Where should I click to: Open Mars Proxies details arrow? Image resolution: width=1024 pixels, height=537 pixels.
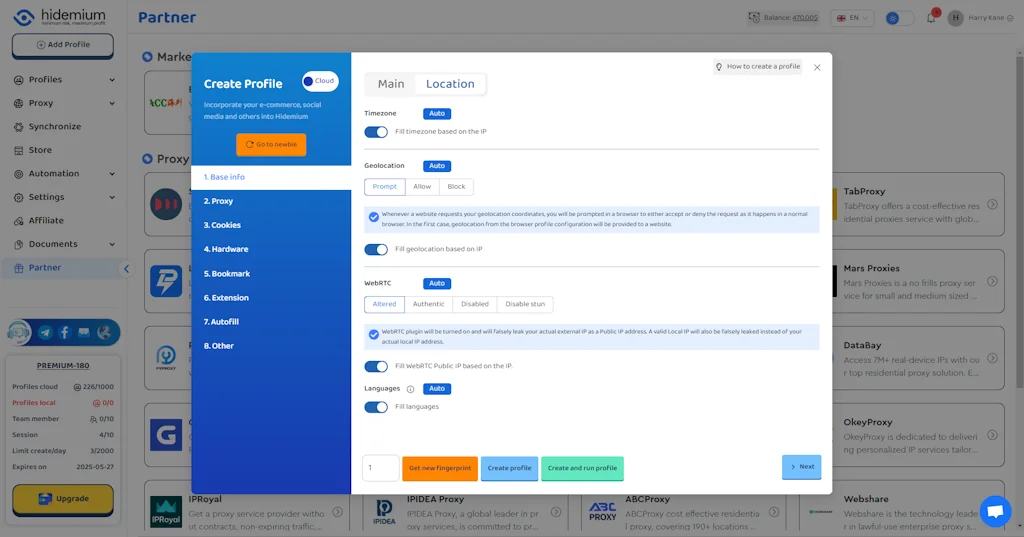(992, 282)
